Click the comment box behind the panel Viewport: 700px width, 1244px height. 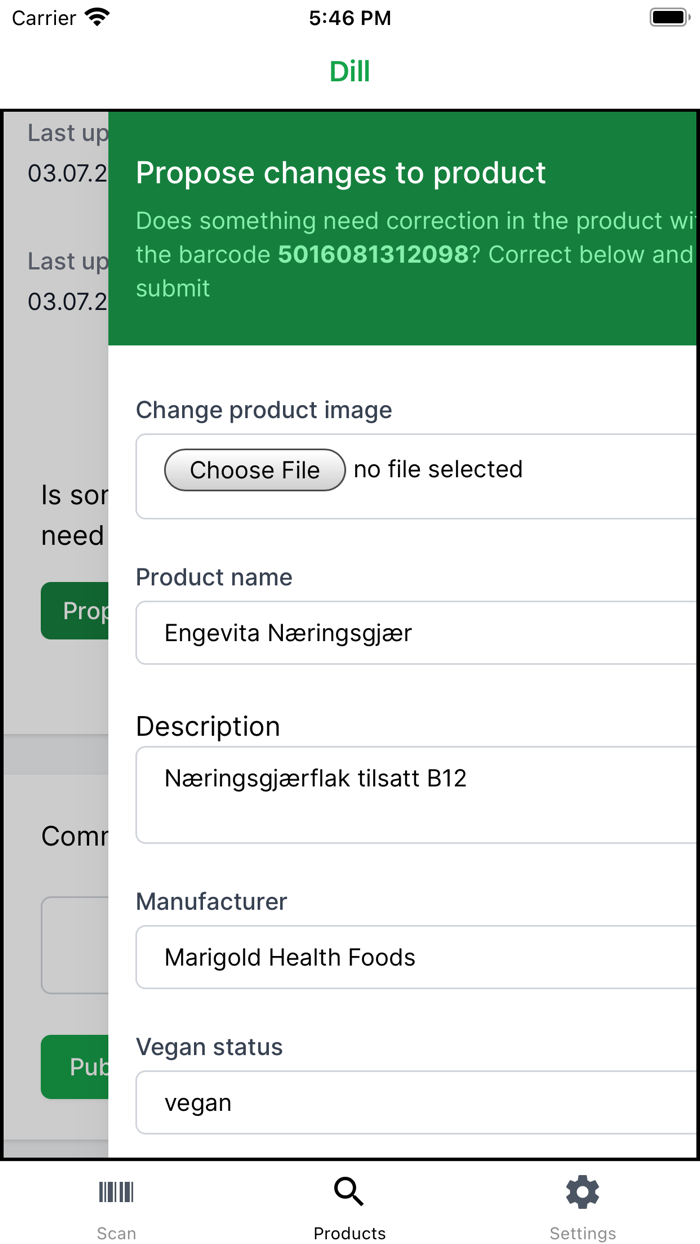75,945
